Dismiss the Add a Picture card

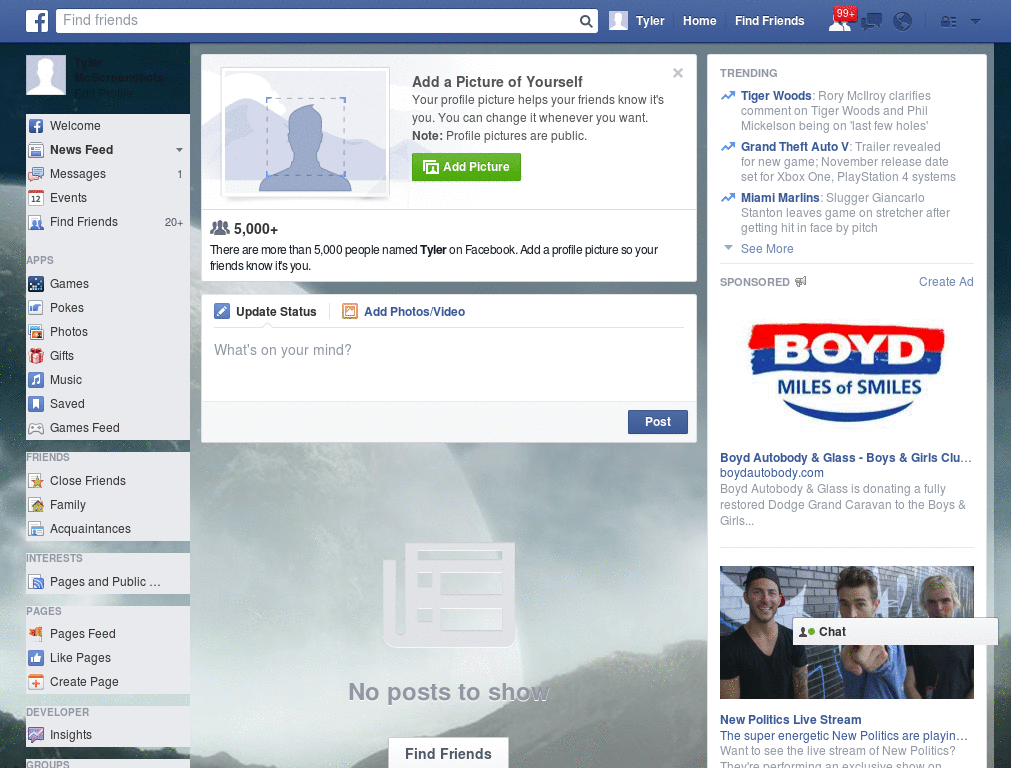[x=678, y=73]
